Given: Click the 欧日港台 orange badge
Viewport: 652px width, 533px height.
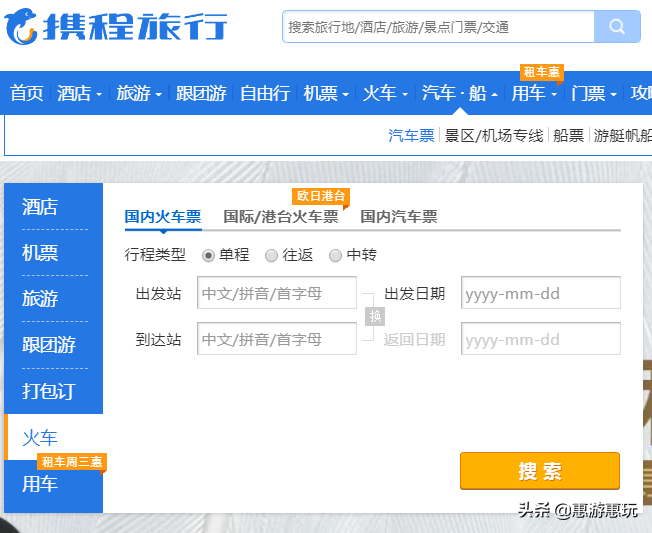Looking at the screenshot, I should coord(321,196).
